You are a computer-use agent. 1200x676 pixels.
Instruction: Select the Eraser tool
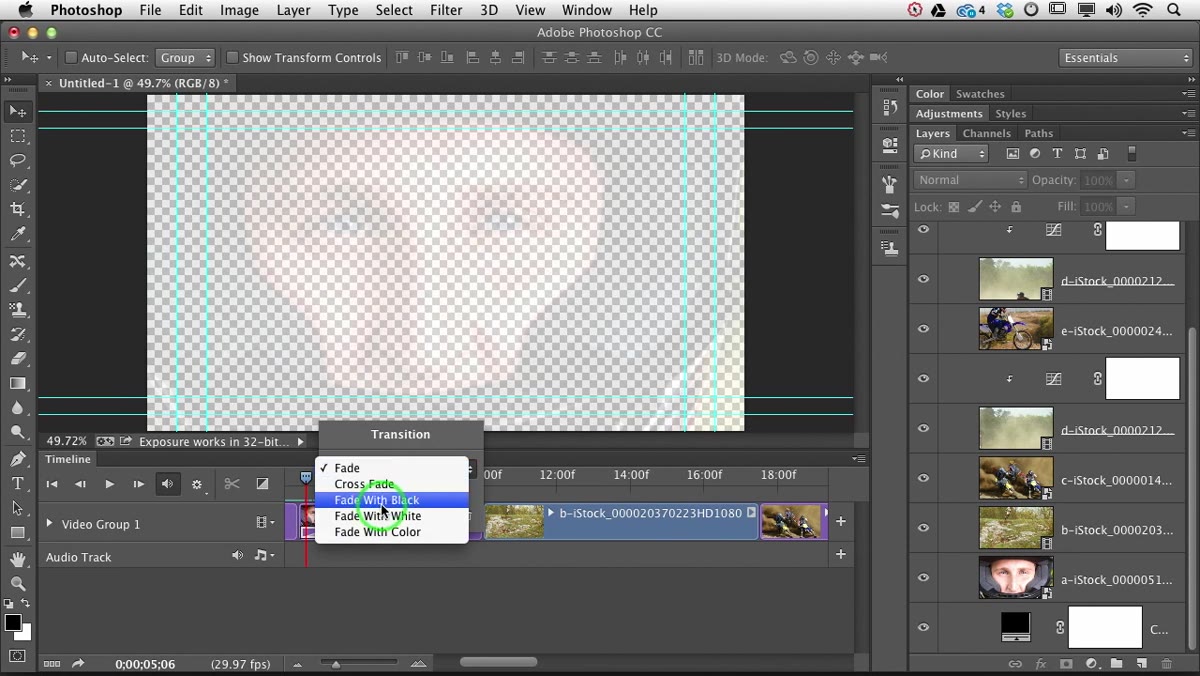coord(18,358)
